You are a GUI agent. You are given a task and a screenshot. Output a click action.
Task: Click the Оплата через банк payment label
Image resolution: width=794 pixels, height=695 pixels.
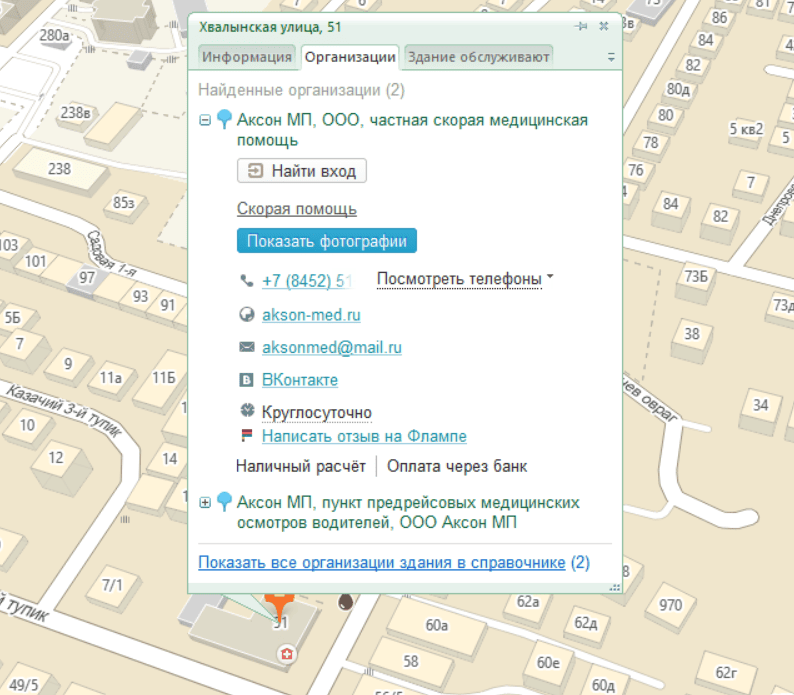[457, 466]
